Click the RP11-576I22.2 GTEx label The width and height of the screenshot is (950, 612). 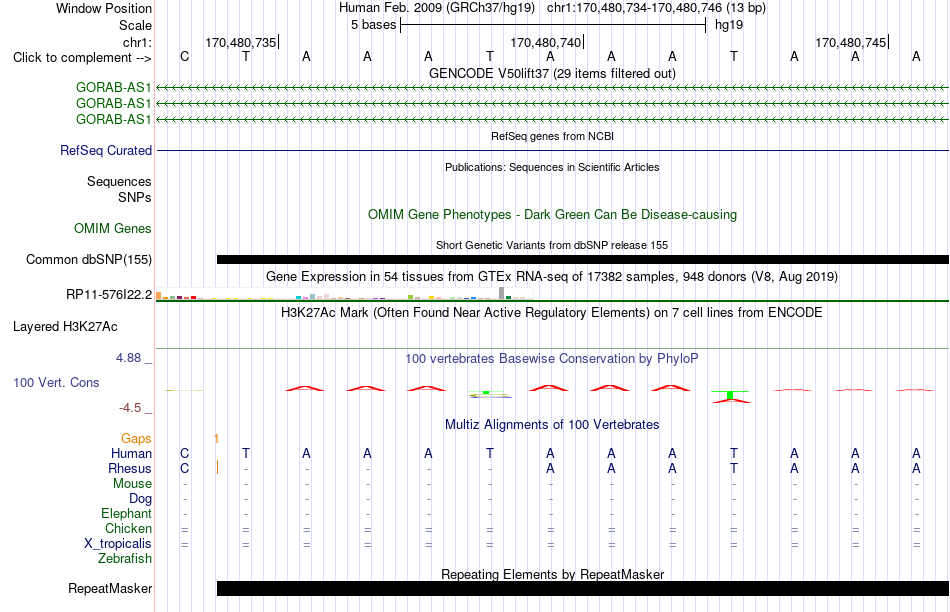(109, 294)
